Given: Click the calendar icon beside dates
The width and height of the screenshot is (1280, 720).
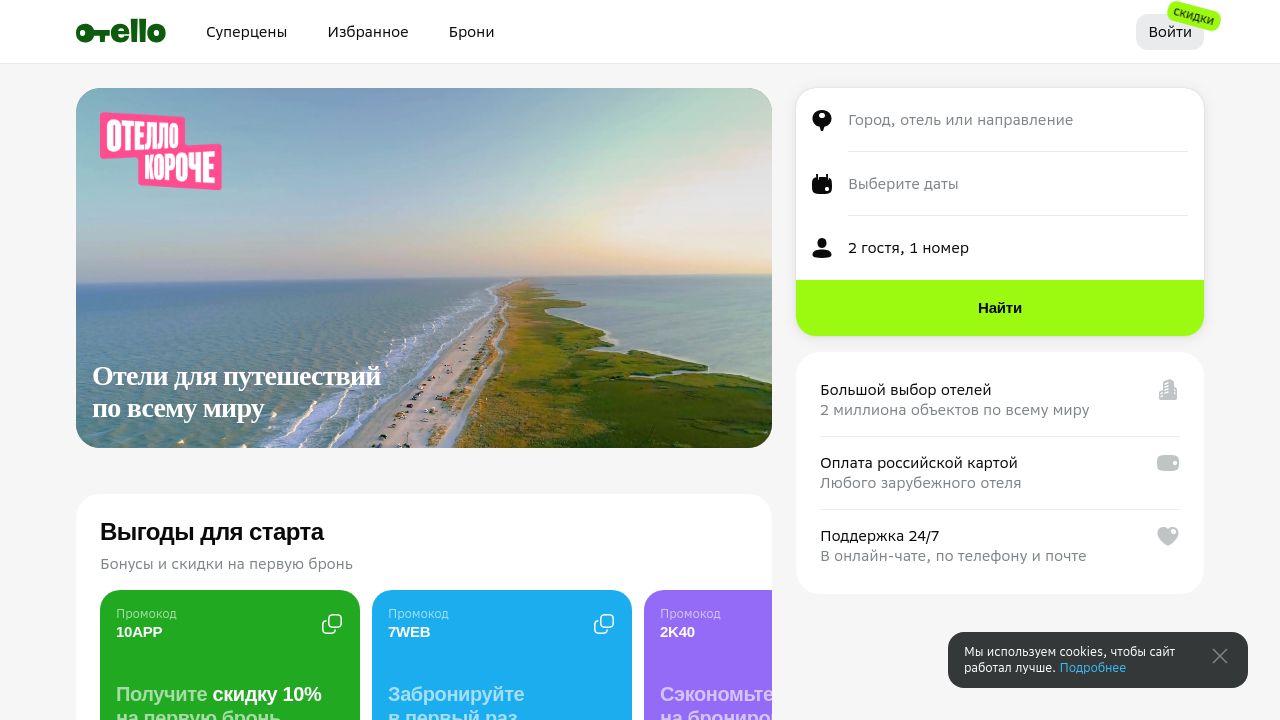Looking at the screenshot, I should 822,184.
